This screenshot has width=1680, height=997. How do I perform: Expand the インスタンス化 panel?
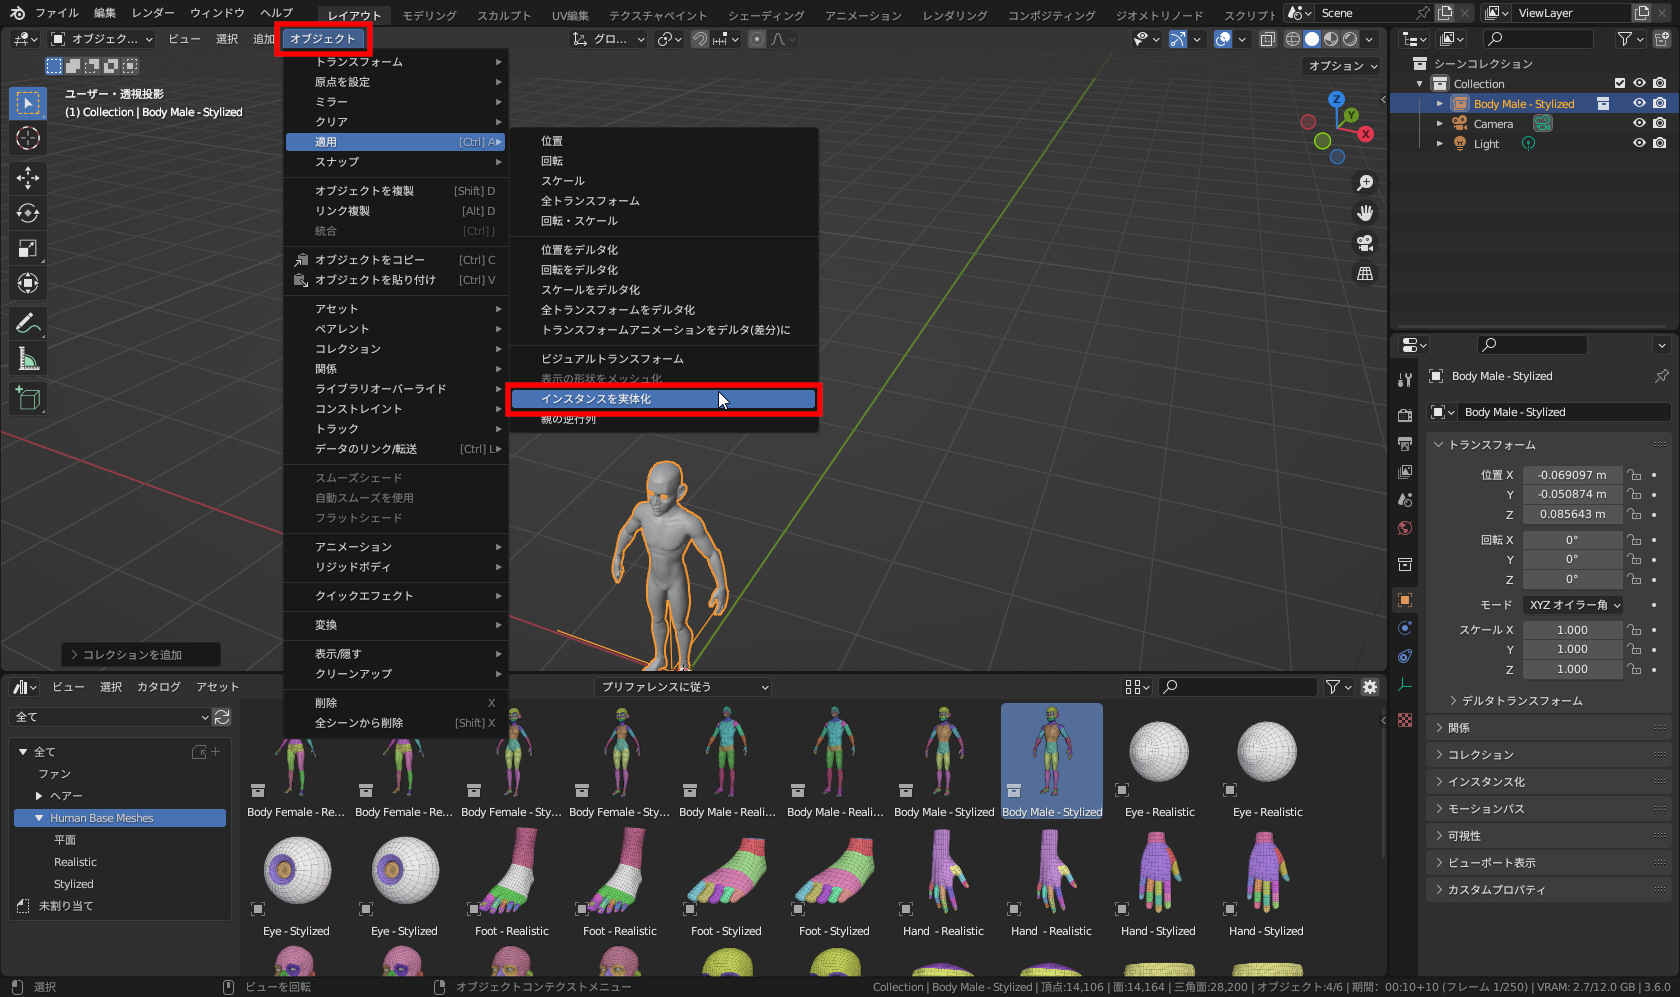click(x=1548, y=782)
